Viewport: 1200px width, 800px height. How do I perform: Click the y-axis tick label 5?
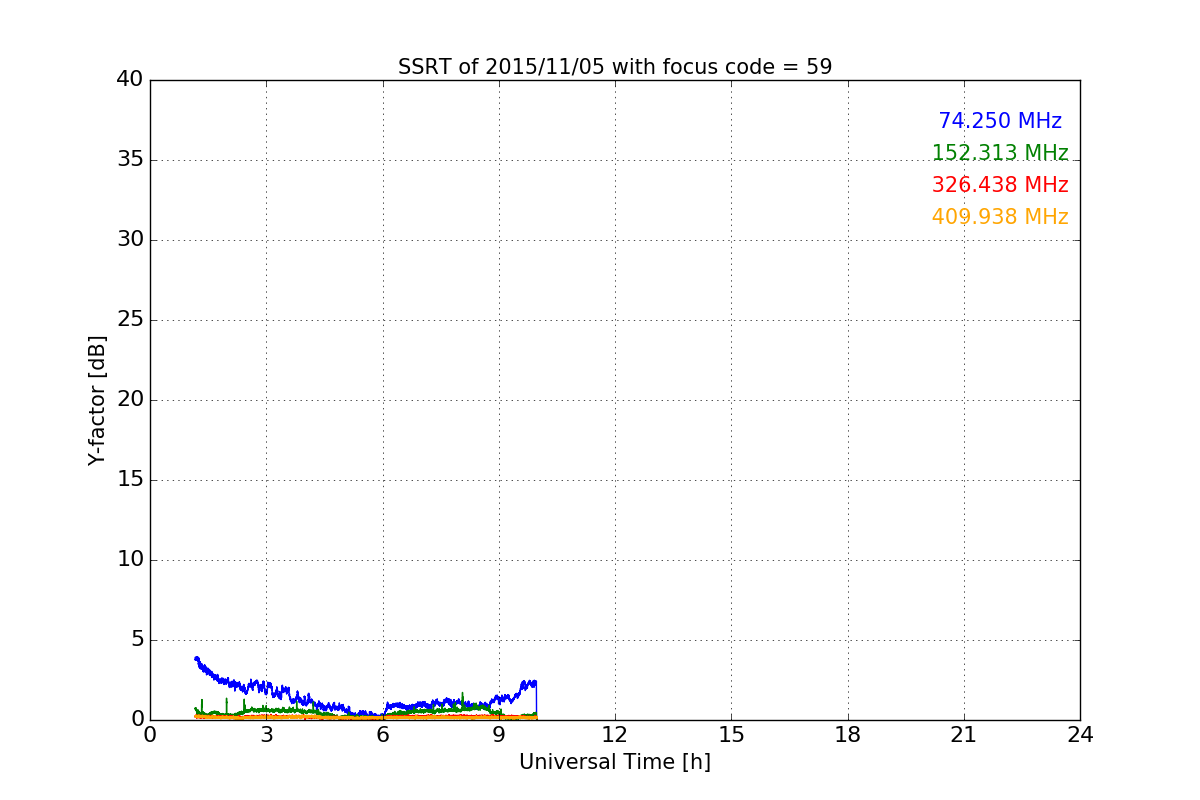[x=137, y=640]
